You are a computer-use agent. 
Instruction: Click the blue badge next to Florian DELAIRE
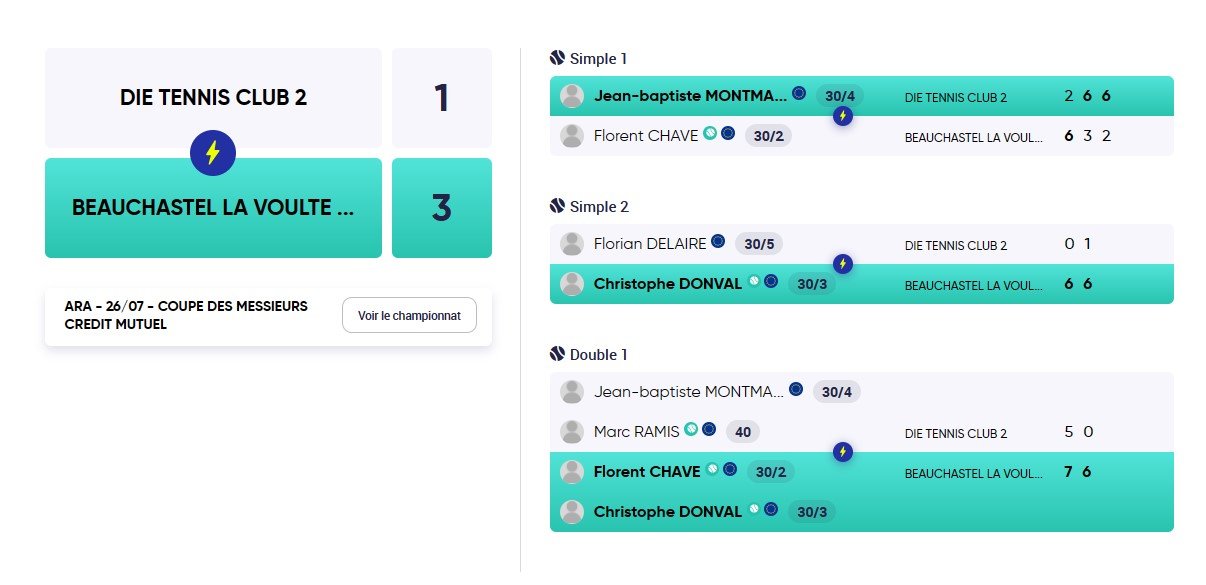[717, 242]
